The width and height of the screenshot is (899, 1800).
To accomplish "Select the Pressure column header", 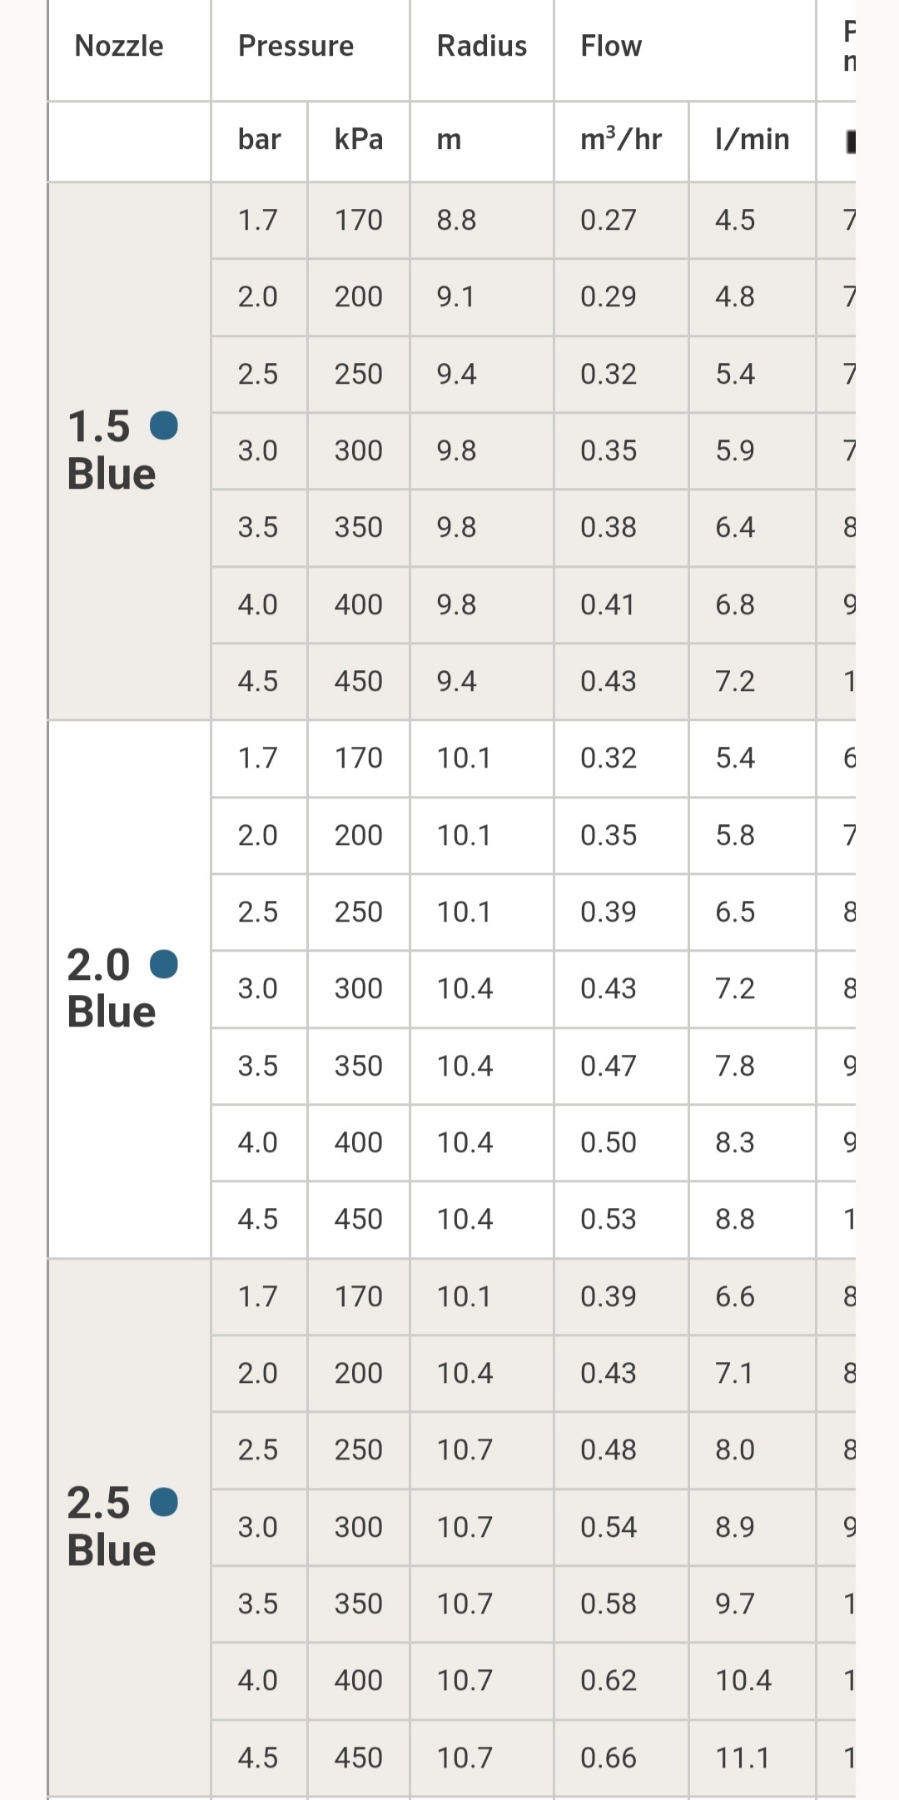I will click(296, 46).
